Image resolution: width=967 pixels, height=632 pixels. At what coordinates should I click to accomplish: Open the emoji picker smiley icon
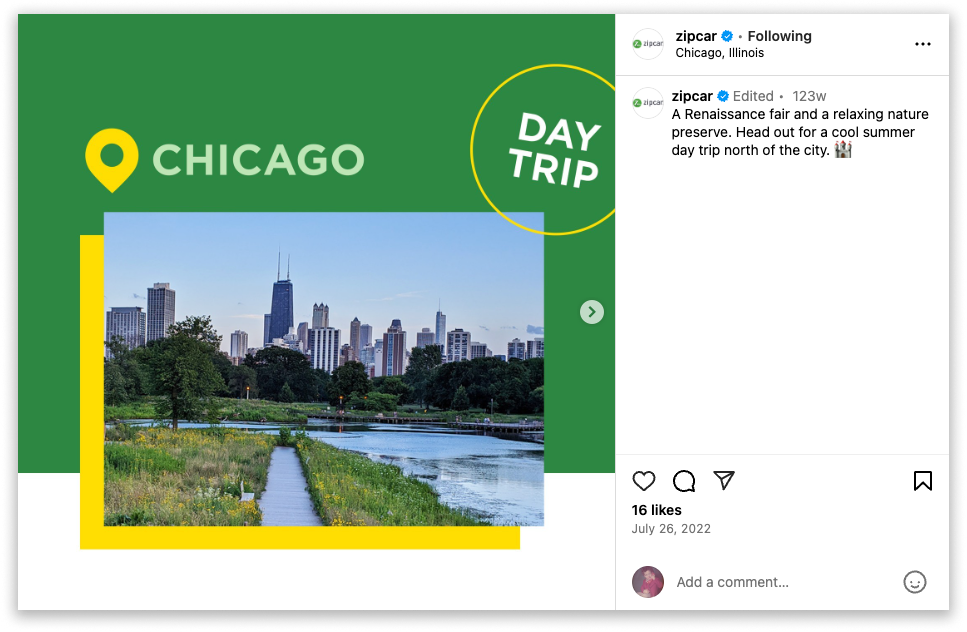915,582
